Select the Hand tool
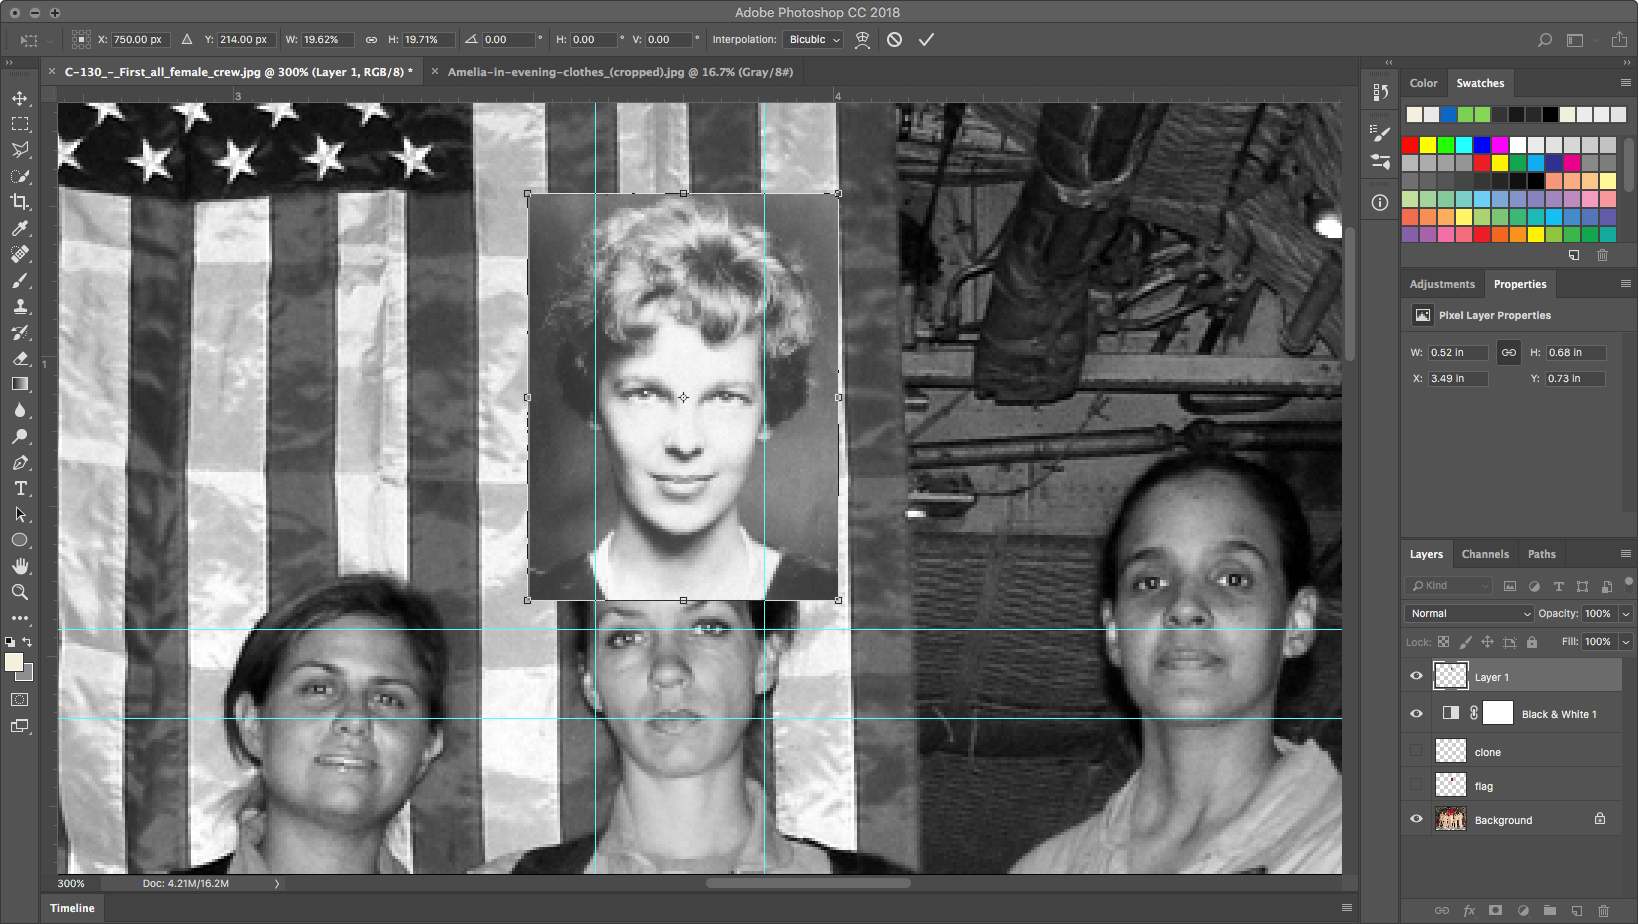The image size is (1638, 924). tap(20, 566)
